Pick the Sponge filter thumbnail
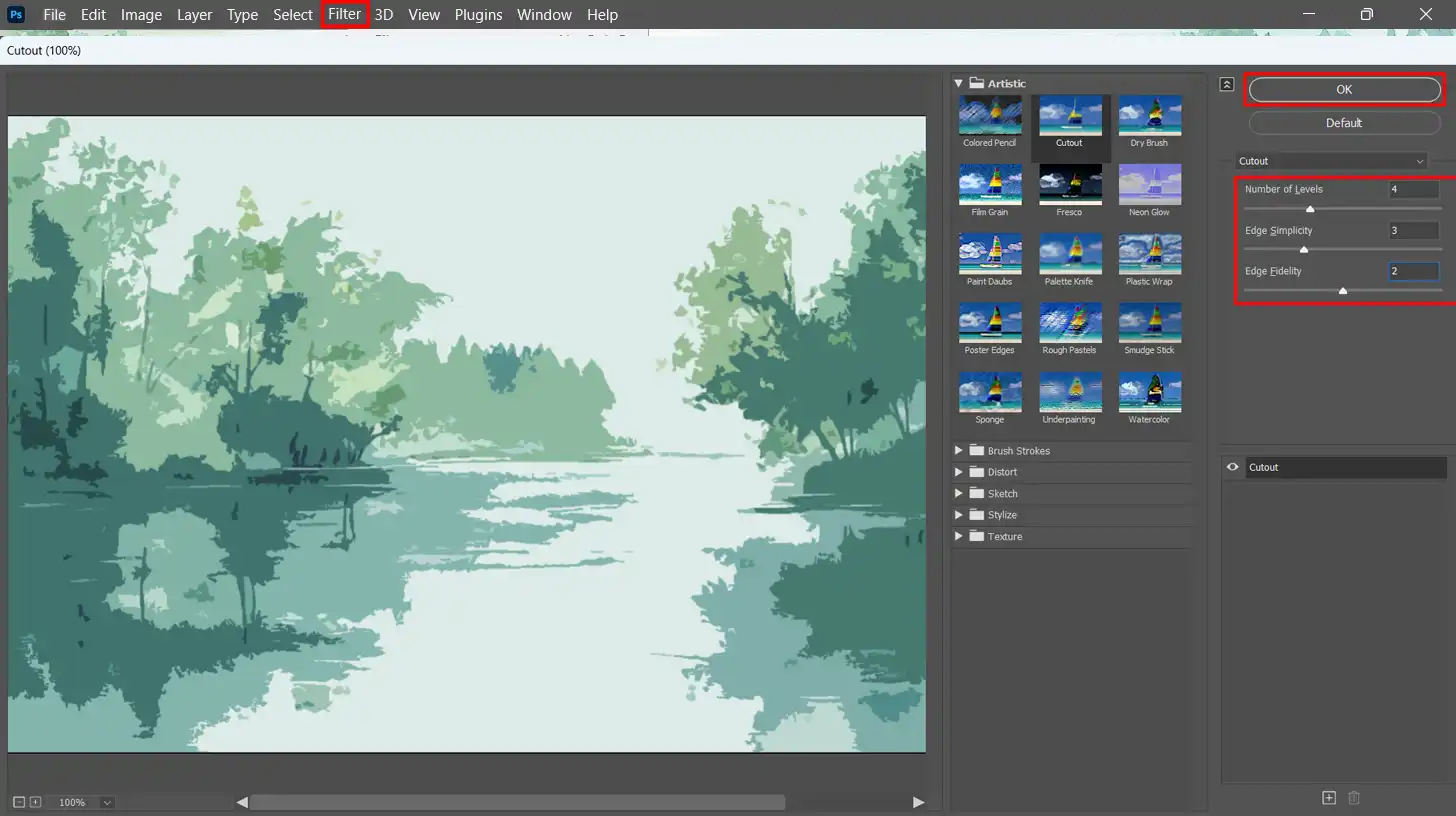 (990, 391)
